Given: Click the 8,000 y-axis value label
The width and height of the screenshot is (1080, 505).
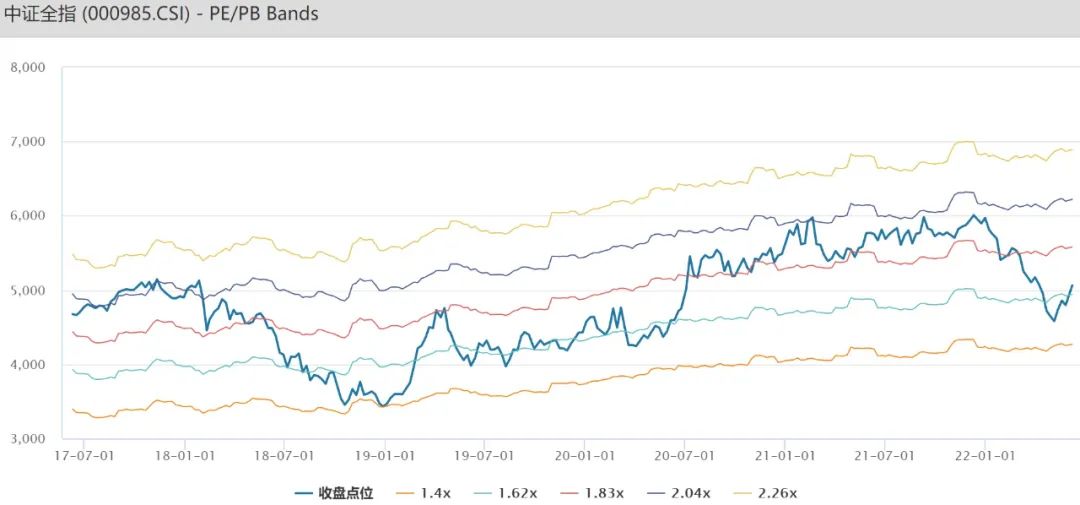Looking at the screenshot, I should pyautogui.click(x=27, y=67).
